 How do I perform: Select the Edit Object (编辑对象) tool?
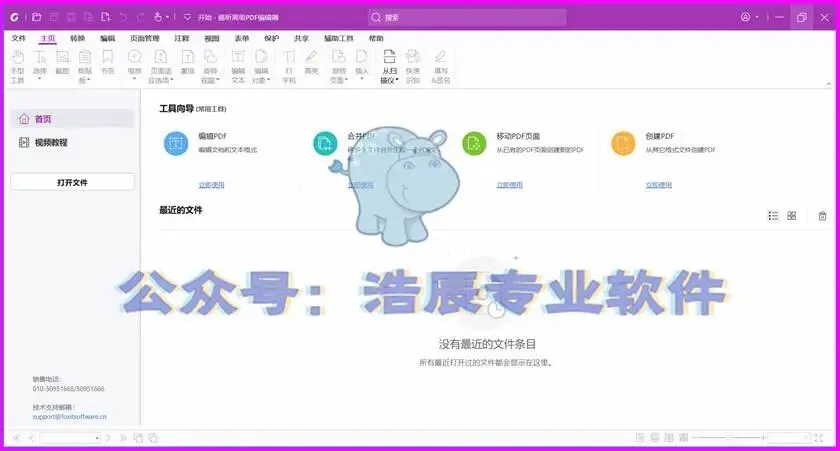(x=261, y=66)
